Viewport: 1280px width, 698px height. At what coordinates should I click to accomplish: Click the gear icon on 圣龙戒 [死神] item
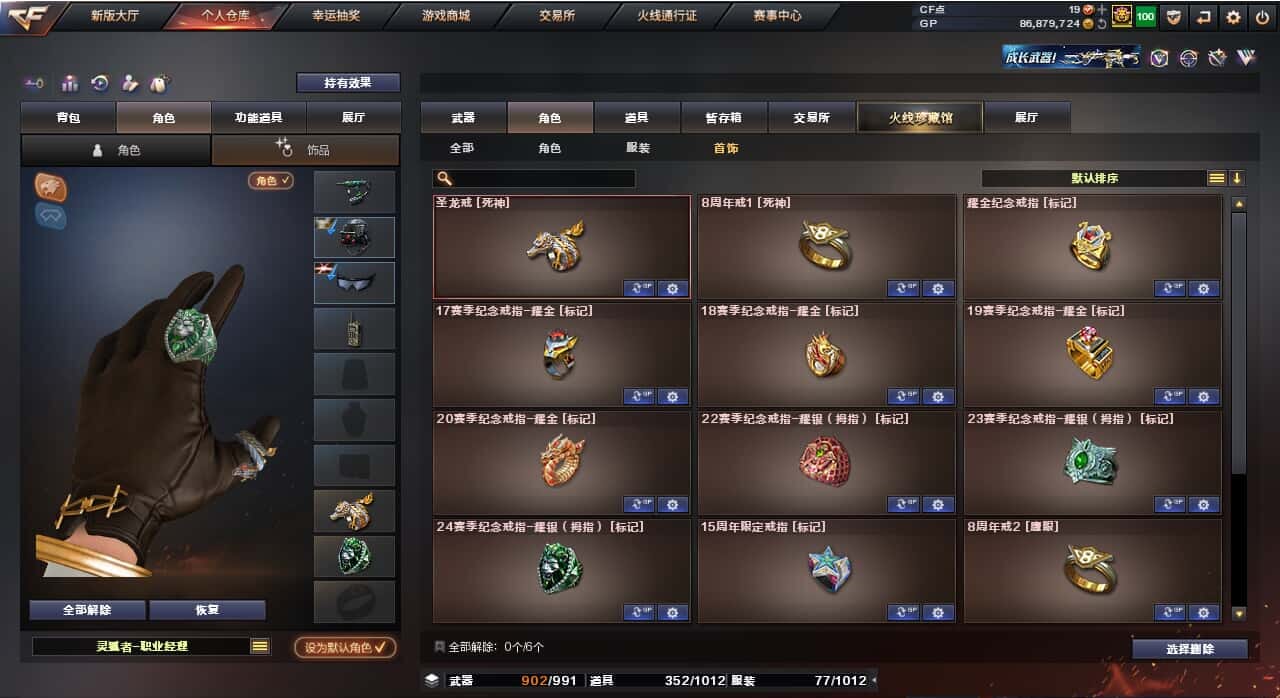[x=672, y=288]
